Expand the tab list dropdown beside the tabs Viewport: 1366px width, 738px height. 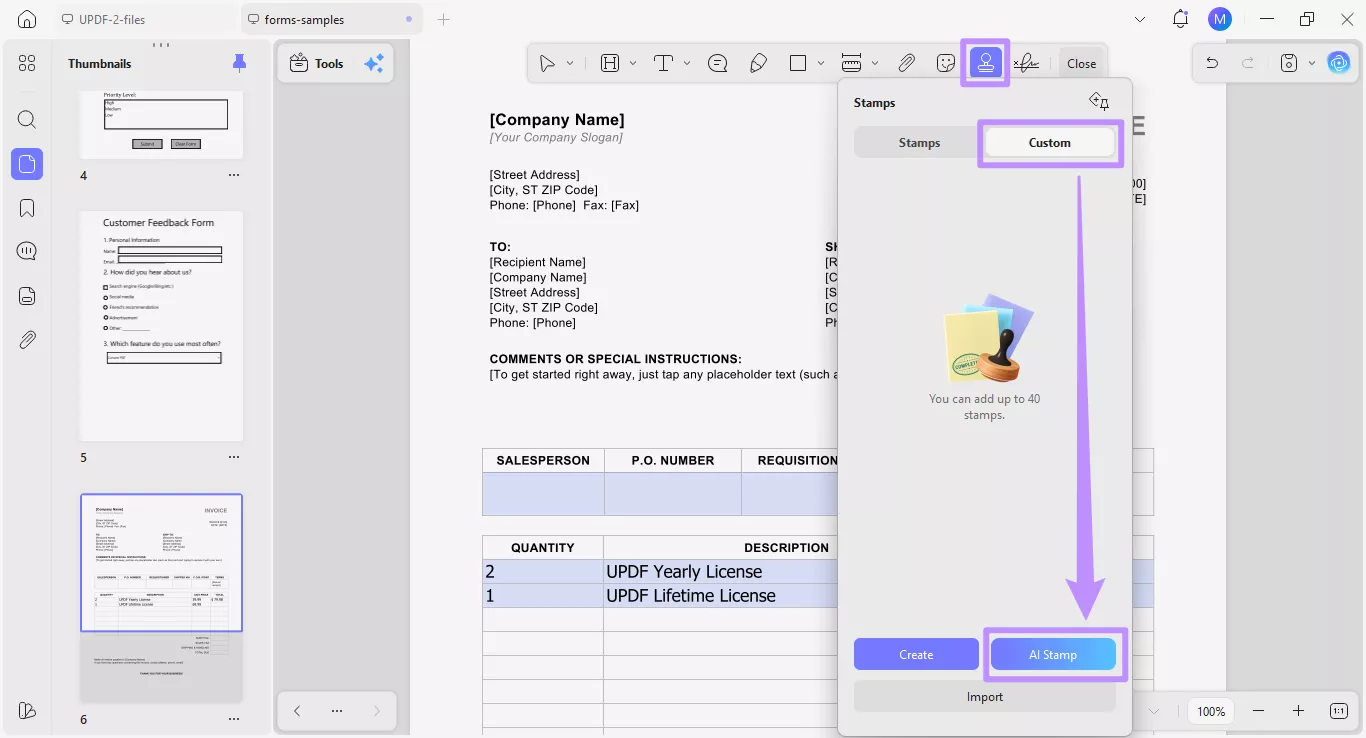(1139, 18)
